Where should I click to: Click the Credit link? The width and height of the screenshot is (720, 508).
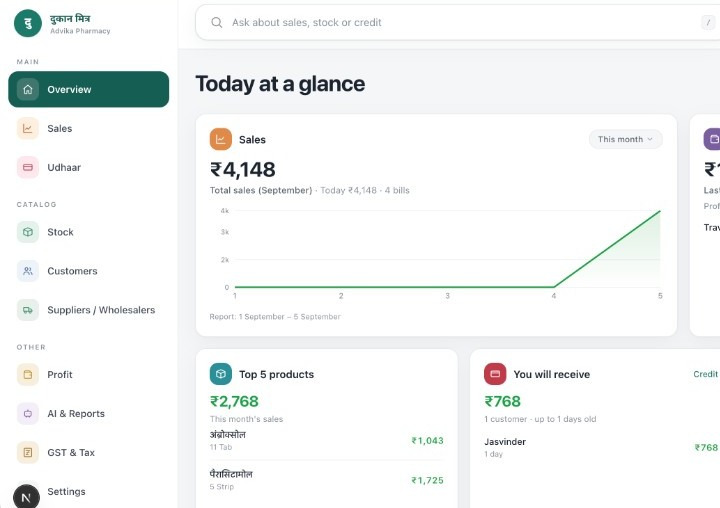(705, 374)
